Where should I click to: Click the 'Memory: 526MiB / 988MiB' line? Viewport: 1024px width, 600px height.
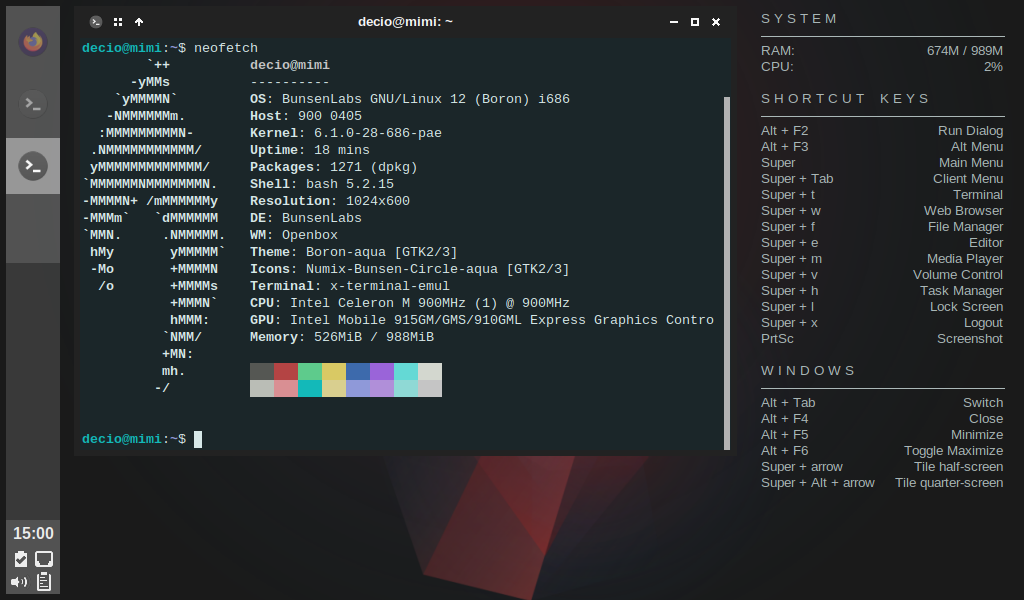coord(342,337)
